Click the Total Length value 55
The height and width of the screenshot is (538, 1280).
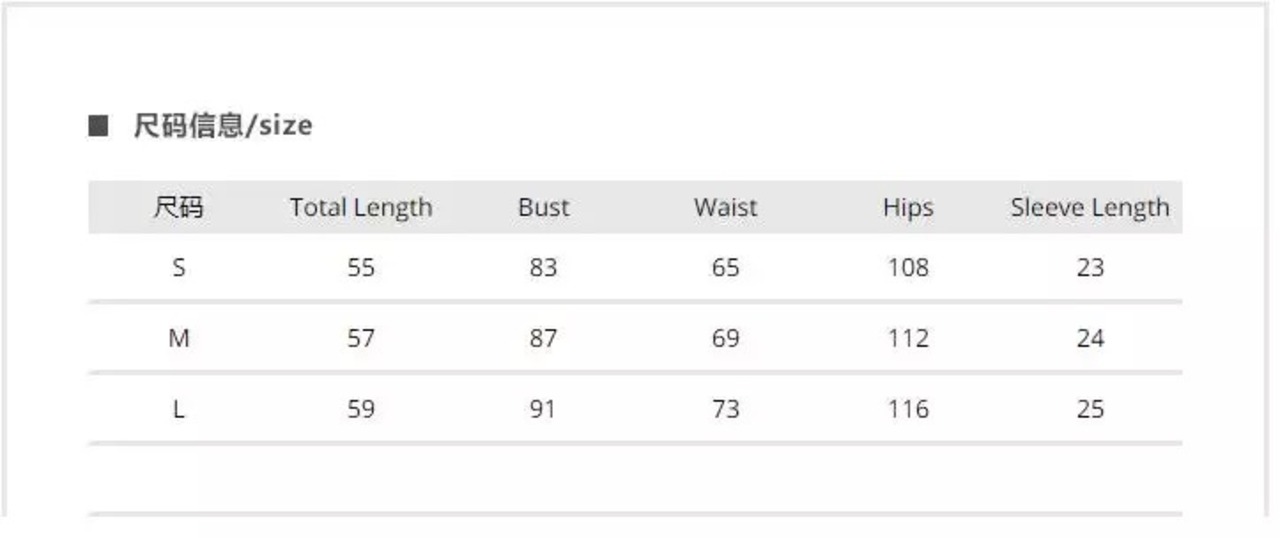pos(361,268)
